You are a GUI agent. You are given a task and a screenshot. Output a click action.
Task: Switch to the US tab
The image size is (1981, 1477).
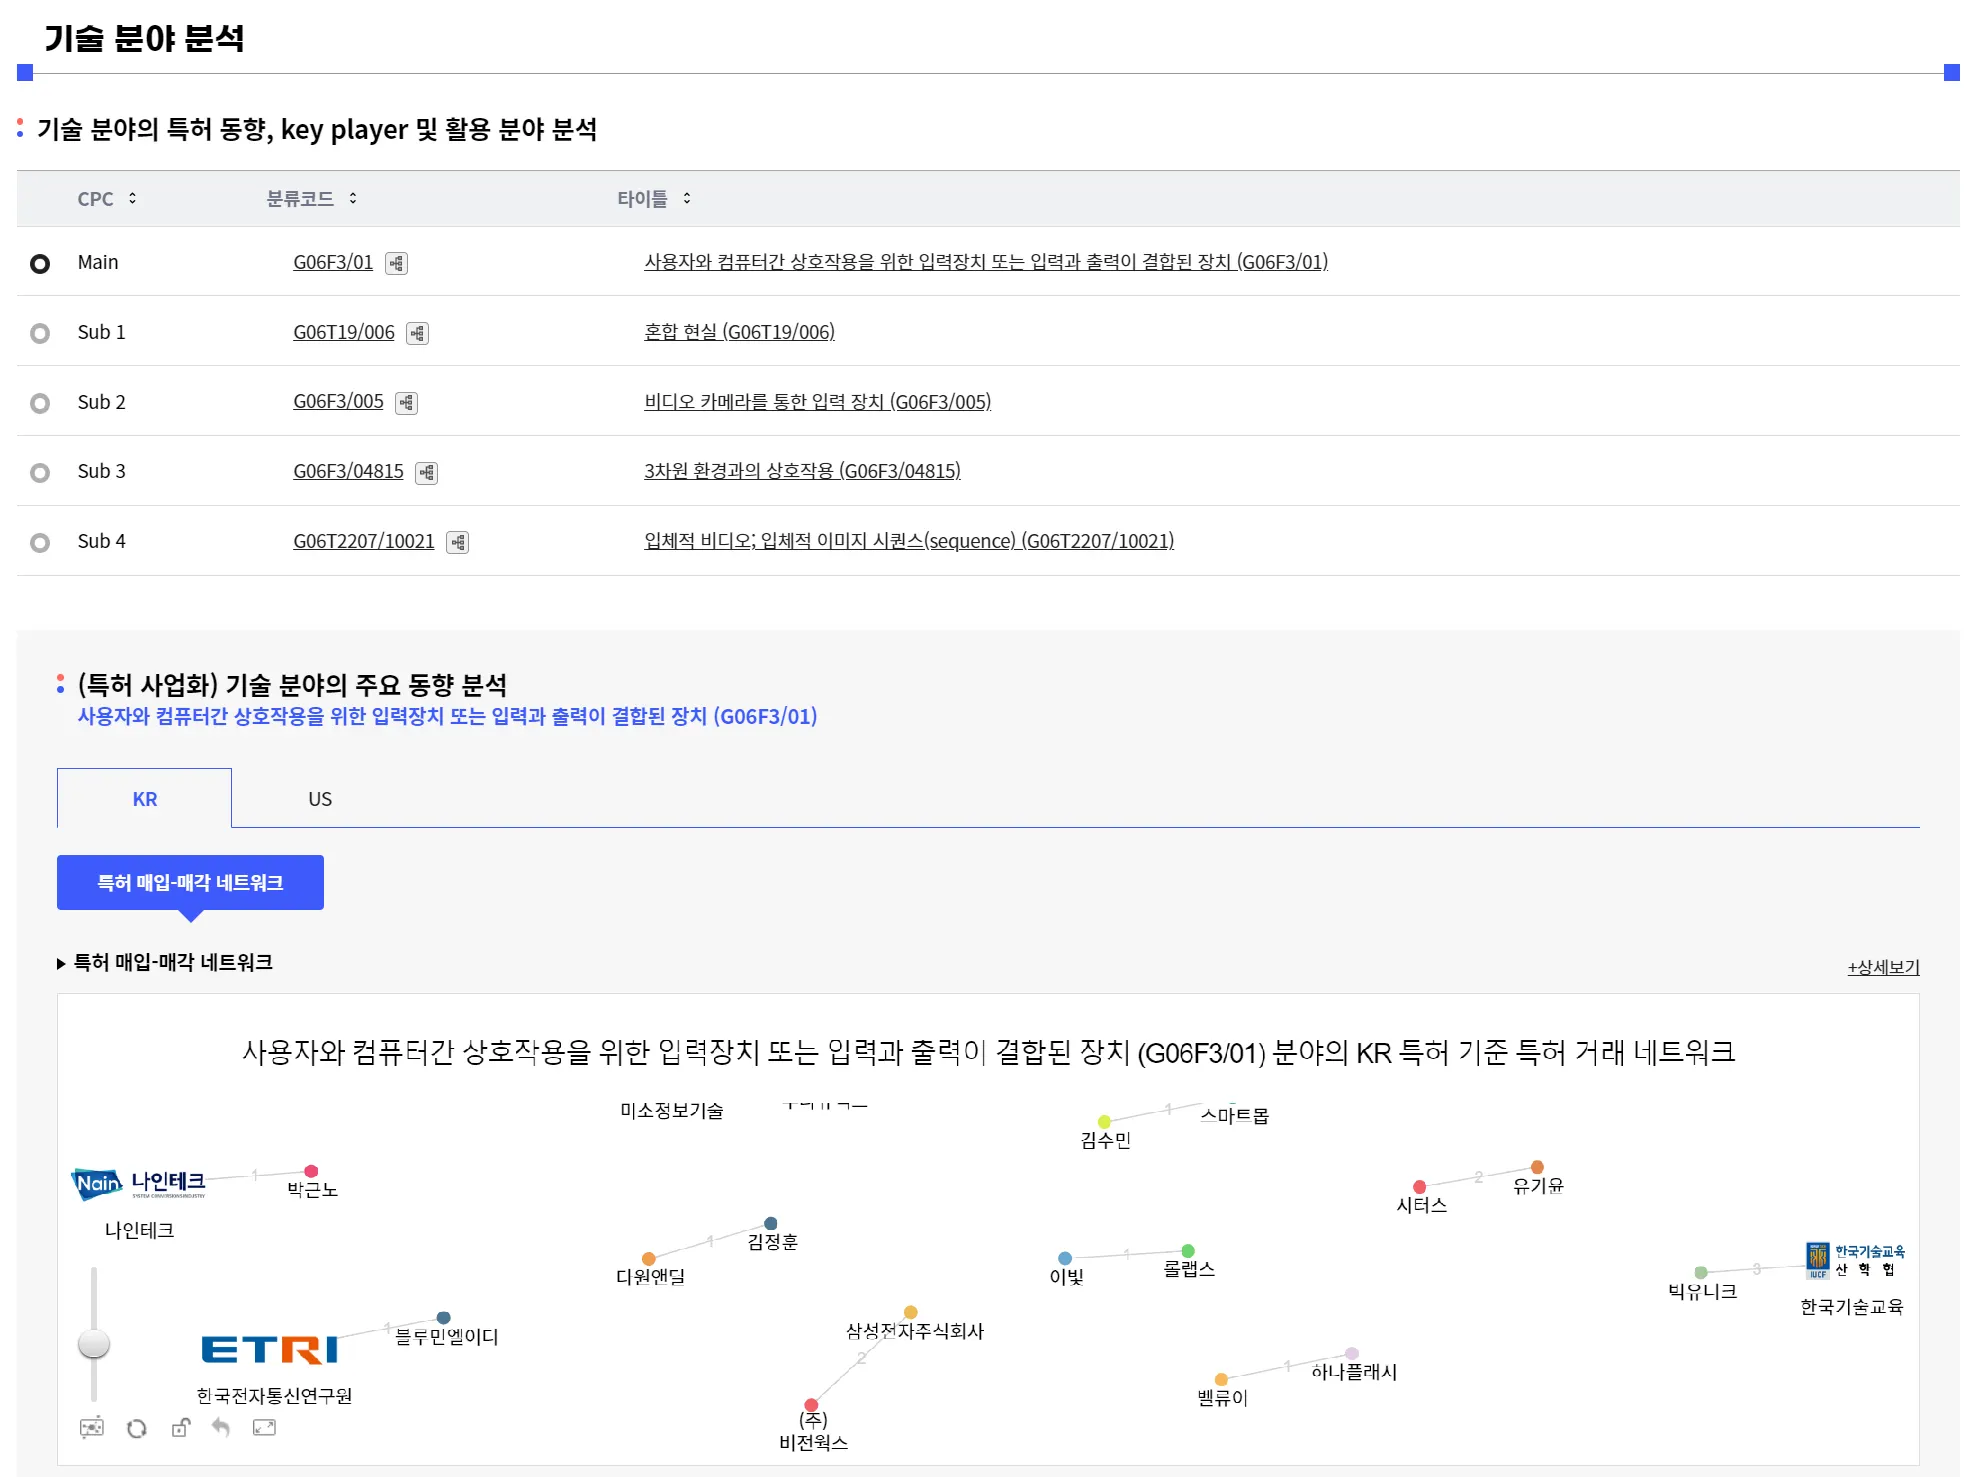(320, 798)
